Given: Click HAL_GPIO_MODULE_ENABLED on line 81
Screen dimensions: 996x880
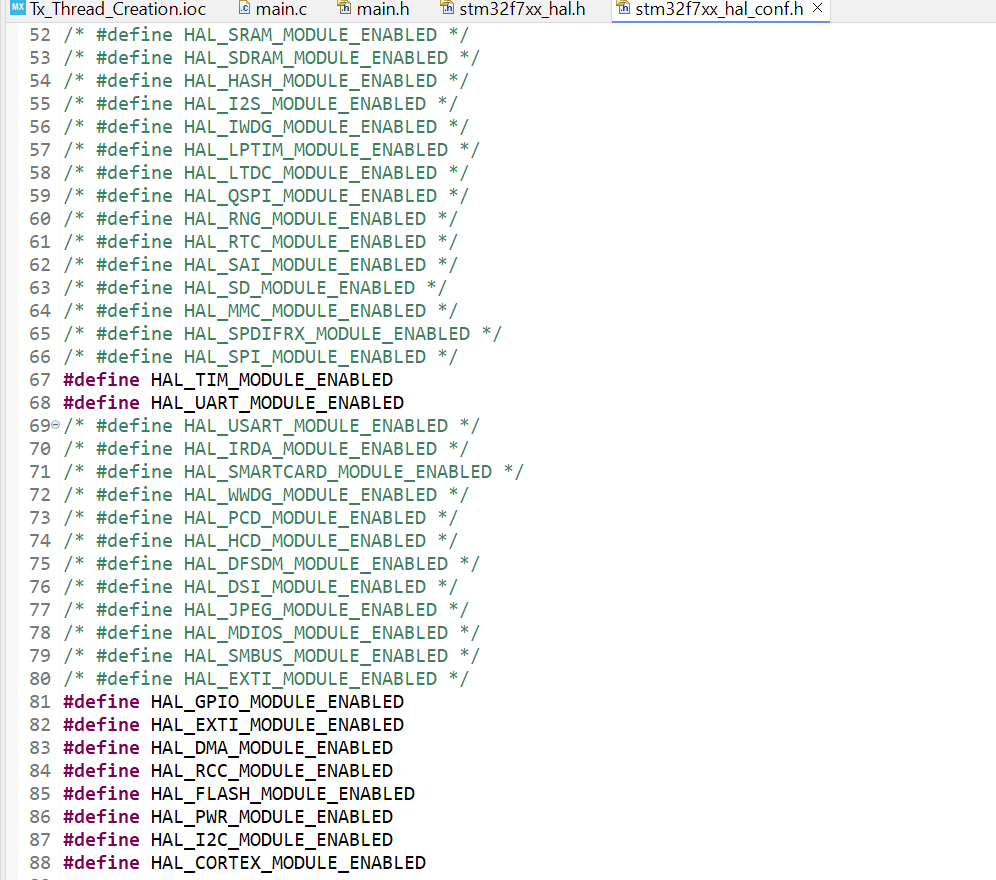Looking at the screenshot, I should 278,702.
